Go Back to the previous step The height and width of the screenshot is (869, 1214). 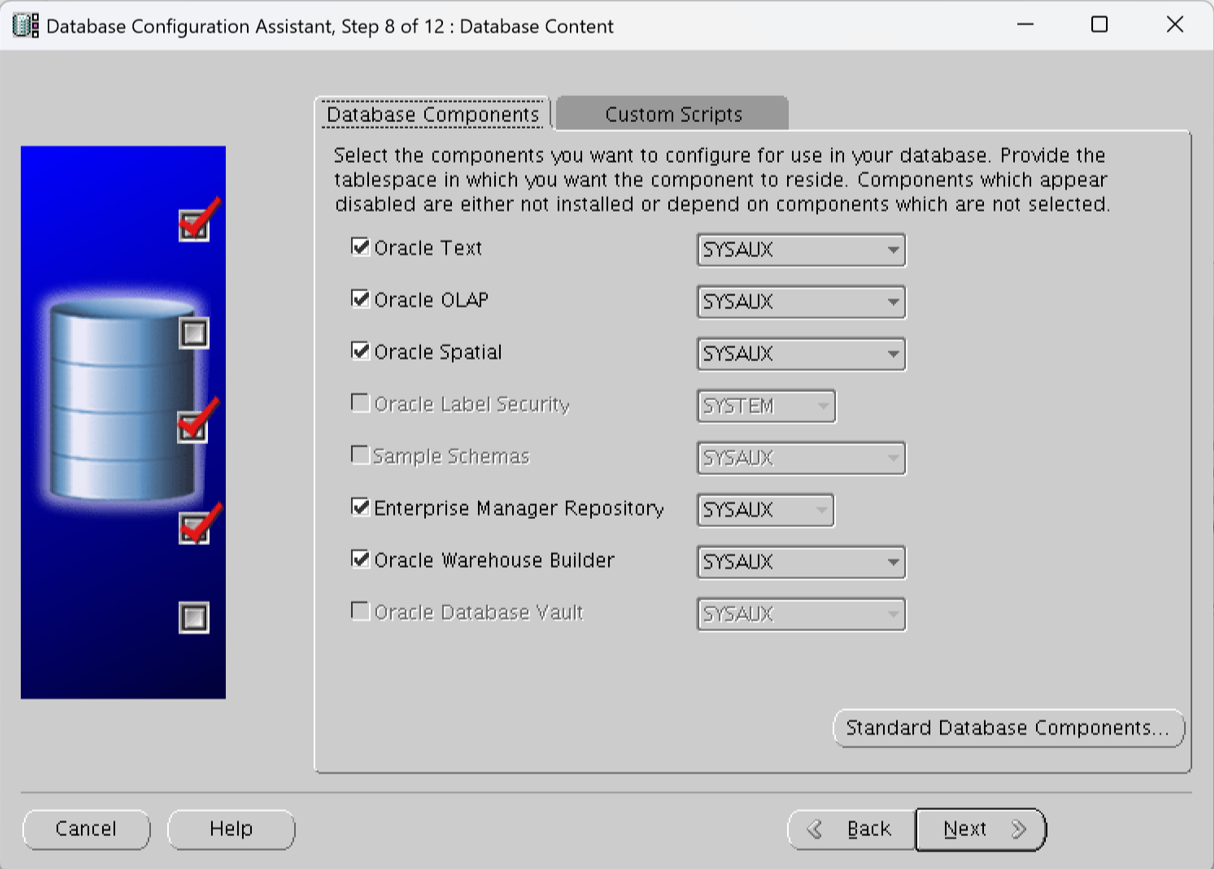tap(851, 829)
